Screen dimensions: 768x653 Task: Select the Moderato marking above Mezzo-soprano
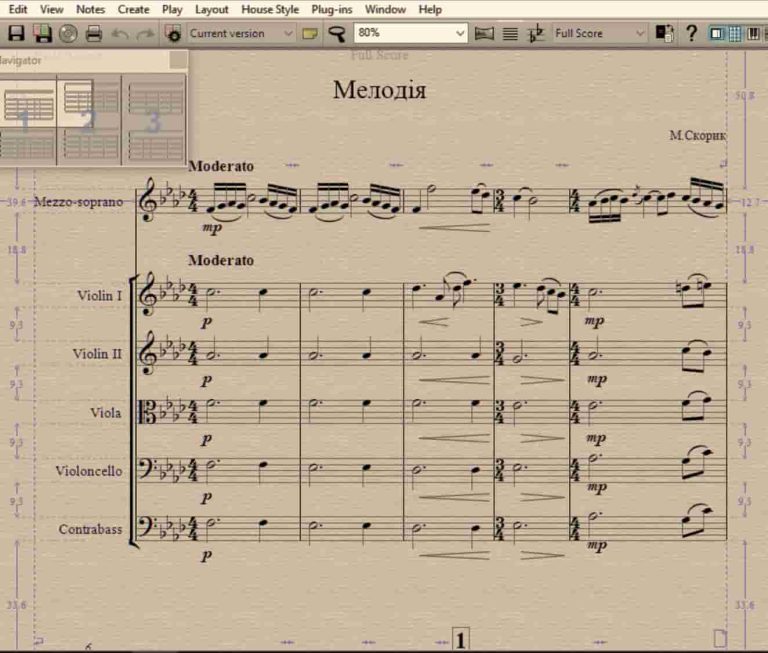221,166
